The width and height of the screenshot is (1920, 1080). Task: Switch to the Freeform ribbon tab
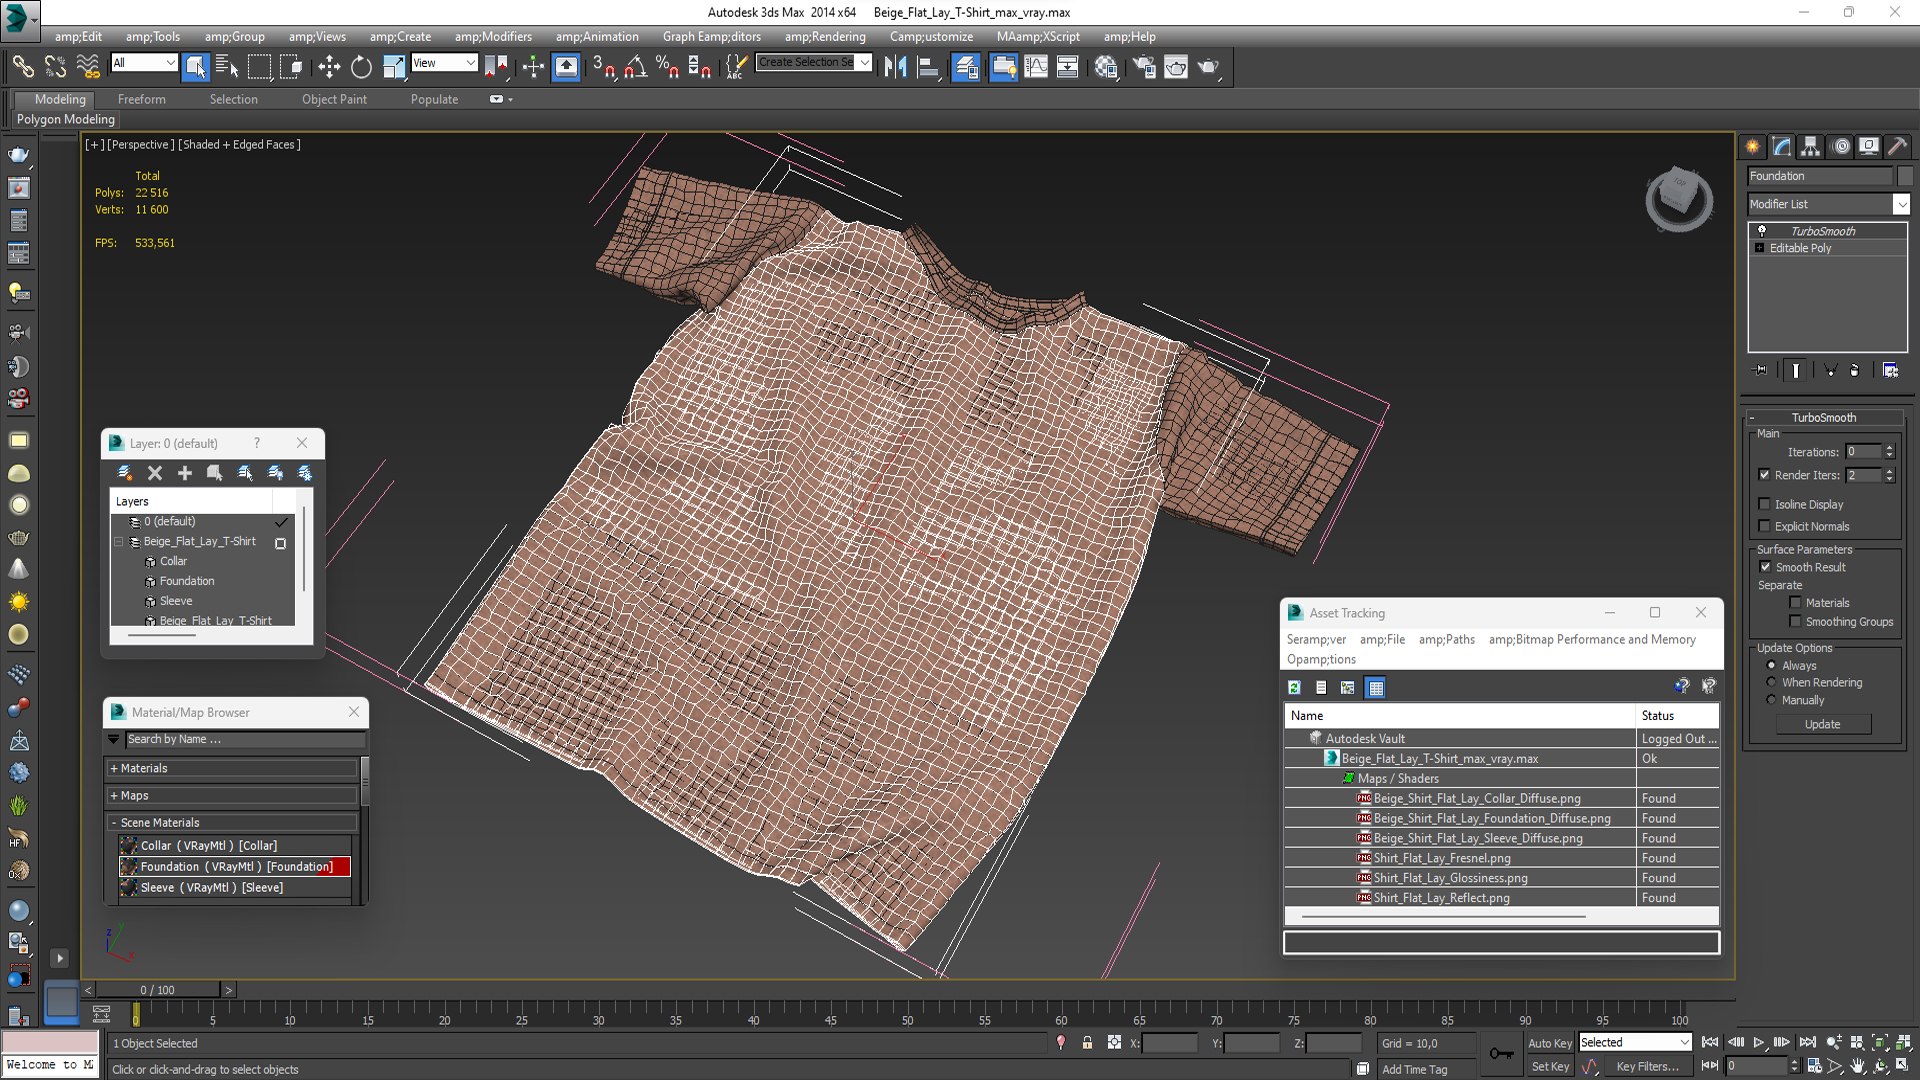click(x=141, y=99)
